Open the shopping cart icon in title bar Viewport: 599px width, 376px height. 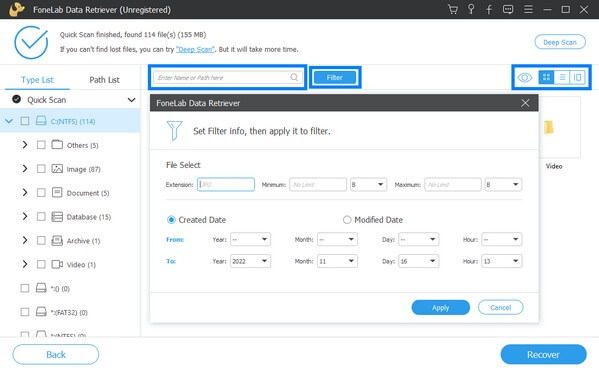coord(453,9)
